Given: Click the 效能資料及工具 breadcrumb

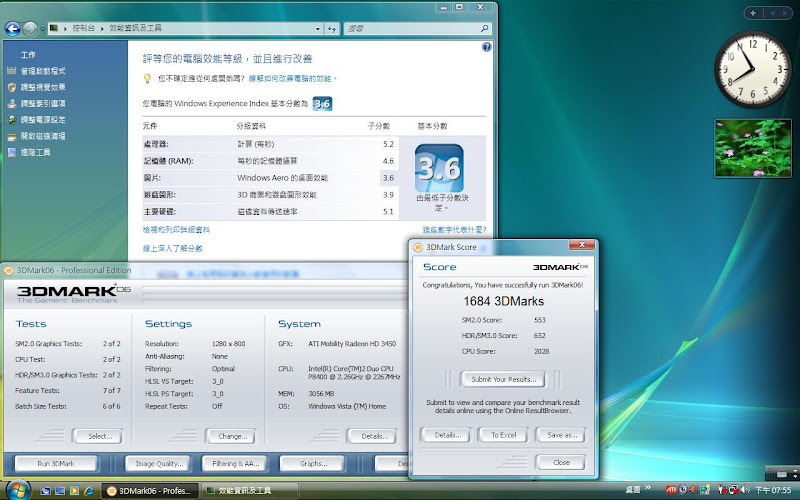Looking at the screenshot, I should pyautogui.click(x=136, y=29).
